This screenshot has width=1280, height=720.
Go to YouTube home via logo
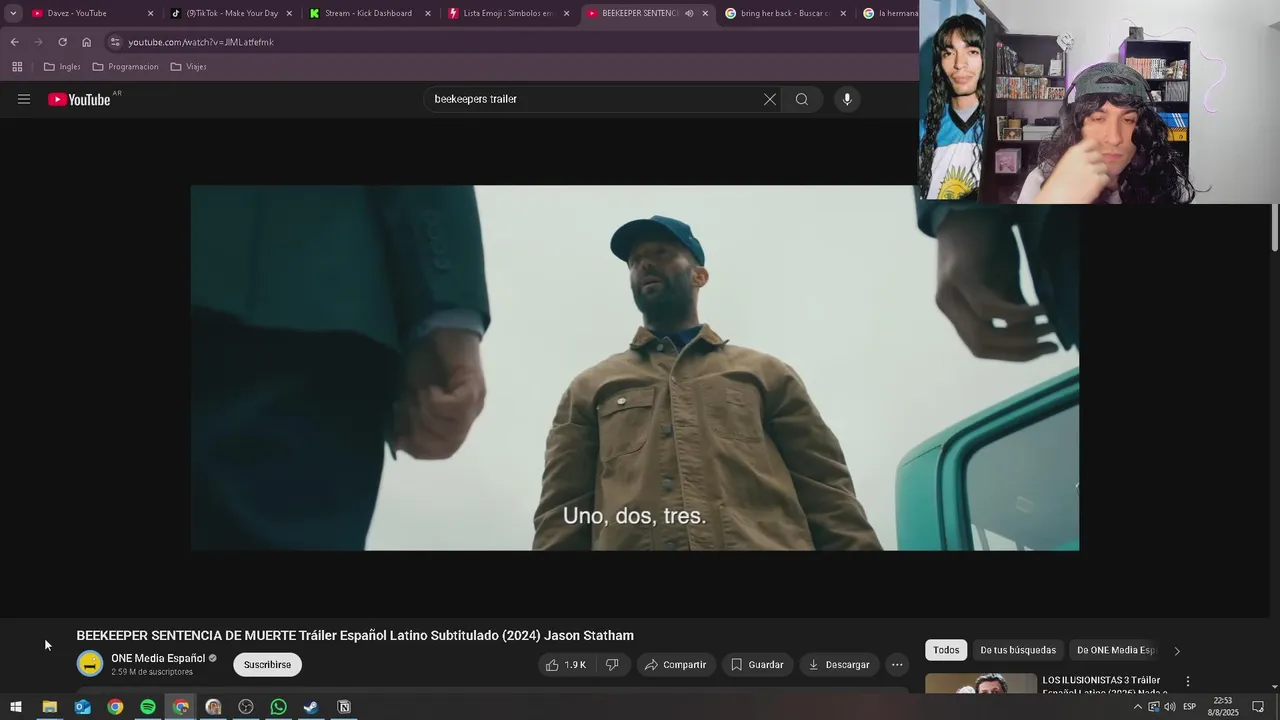tap(79, 99)
